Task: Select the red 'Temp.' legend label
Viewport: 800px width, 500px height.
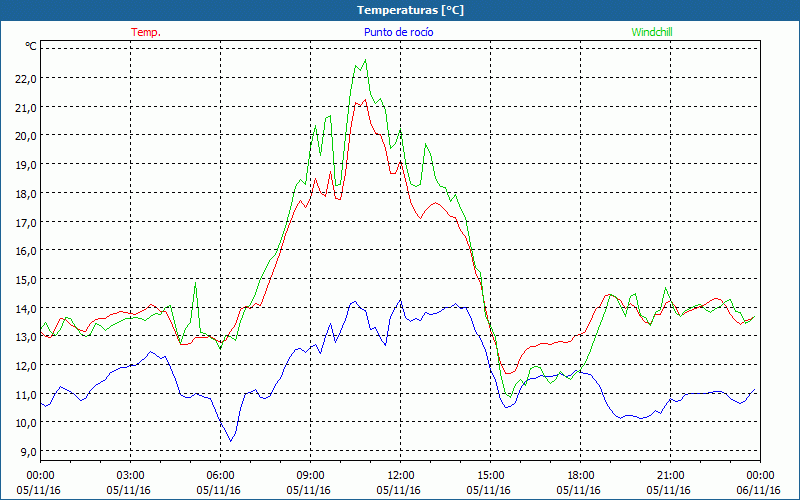Action: (146, 32)
